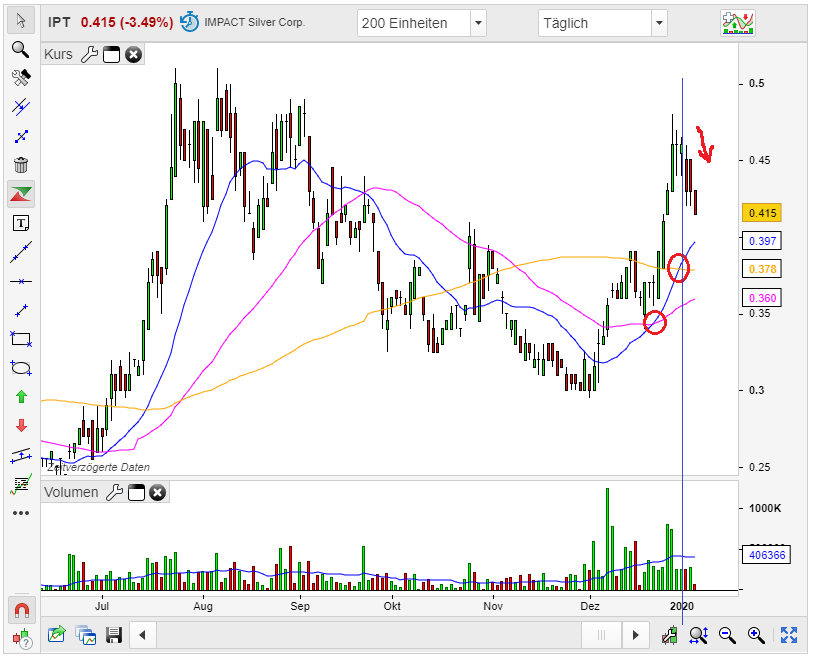
Task: Open more drawing tools ellipsis
Action: click(x=21, y=513)
